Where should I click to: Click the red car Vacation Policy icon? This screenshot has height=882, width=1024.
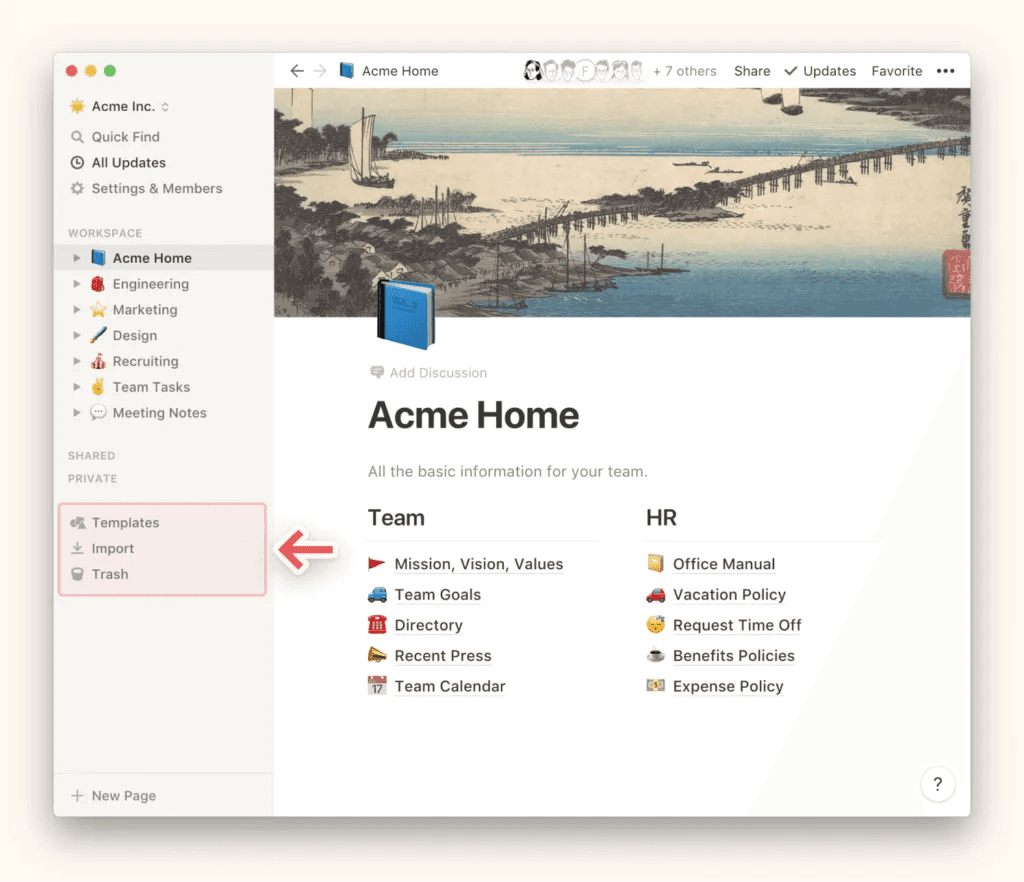[656, 594]
